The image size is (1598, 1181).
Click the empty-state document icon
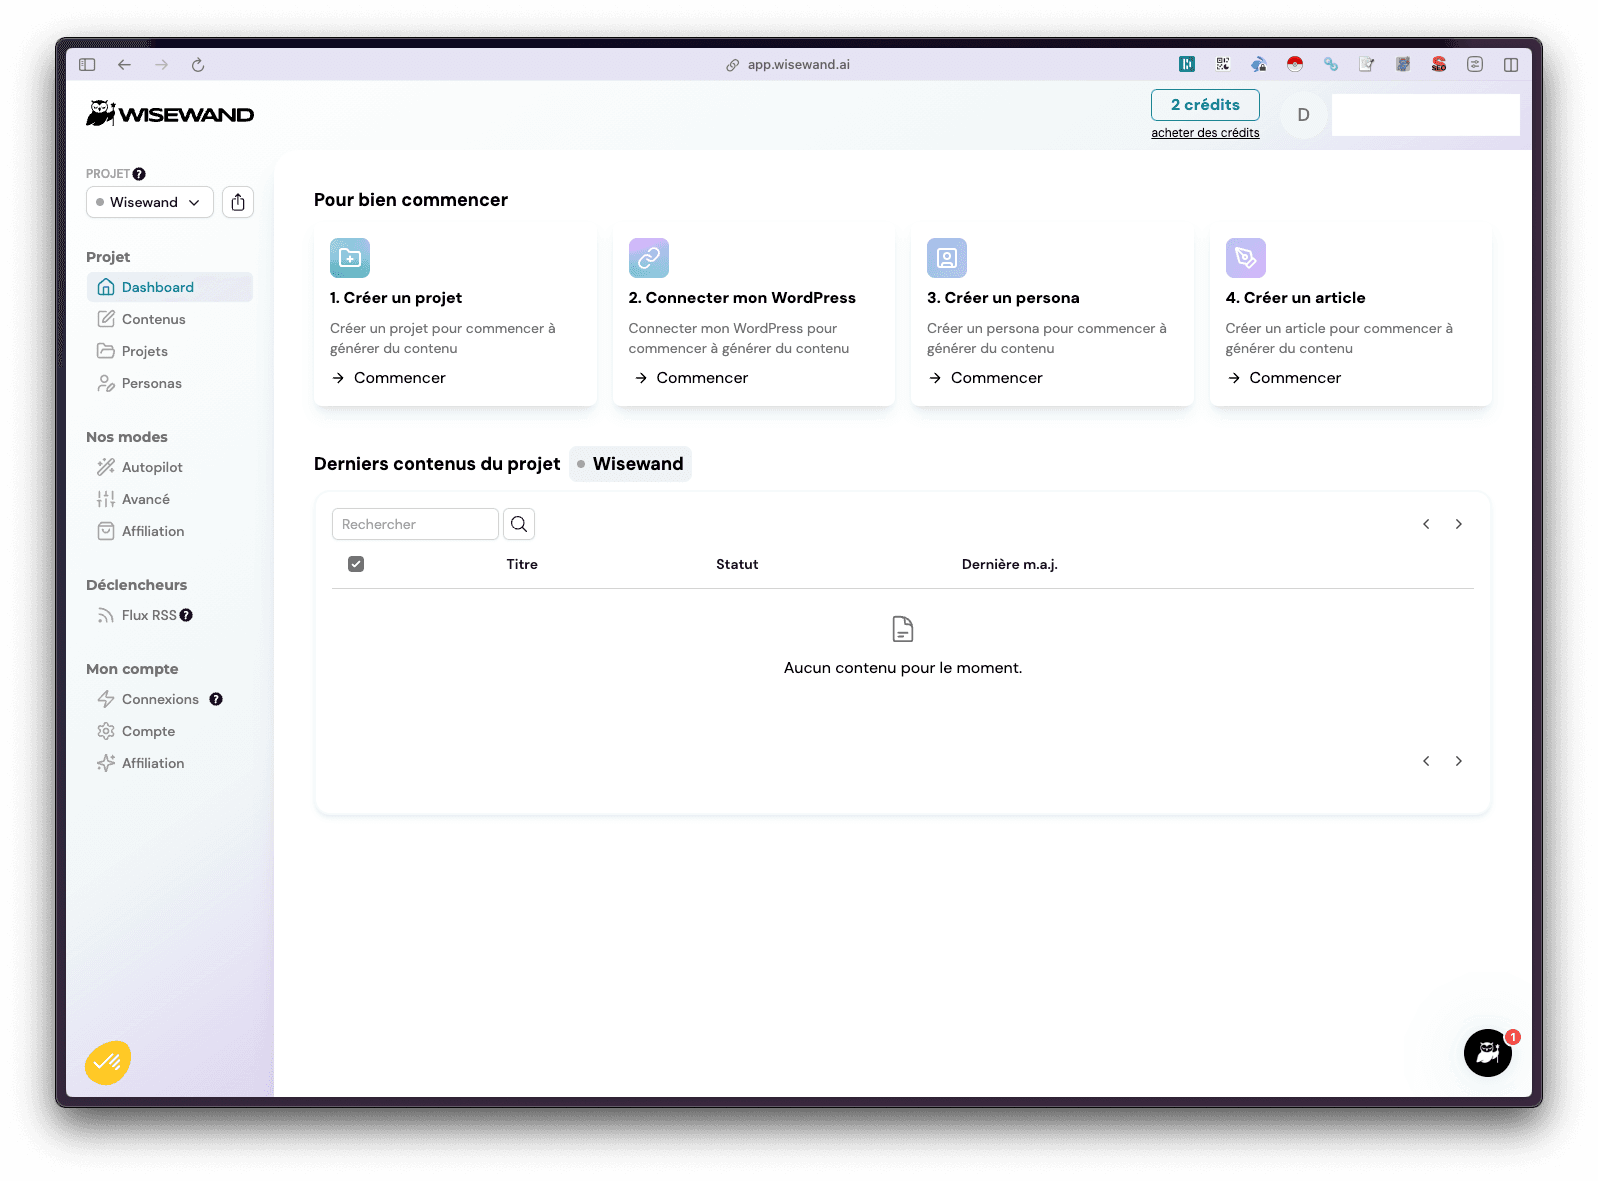pos(903,629)
